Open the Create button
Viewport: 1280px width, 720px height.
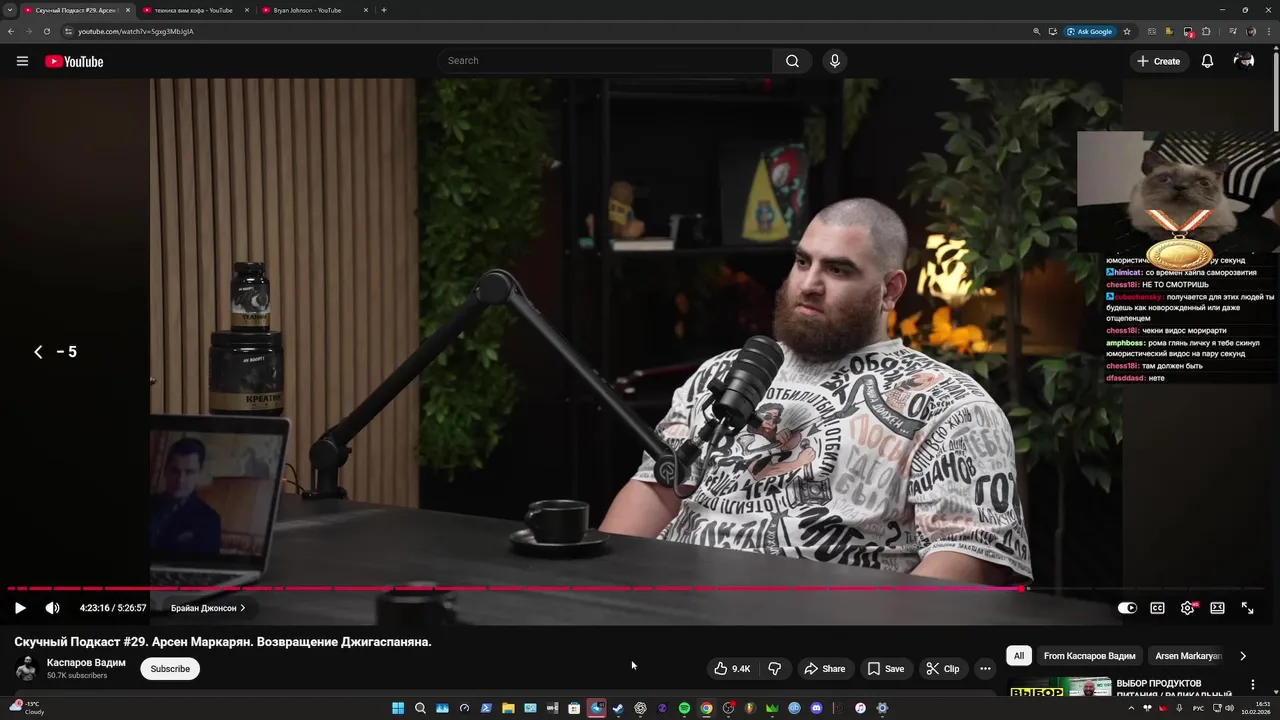(x=1159, y=61)
